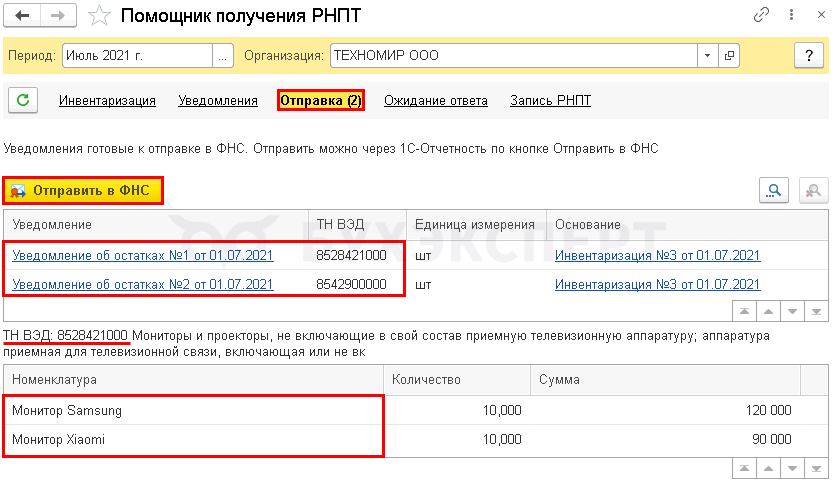Switch to the Инвентаризация step
Image resolution: width=834 pixels, height=487 pixels.
tap(107, 100)
